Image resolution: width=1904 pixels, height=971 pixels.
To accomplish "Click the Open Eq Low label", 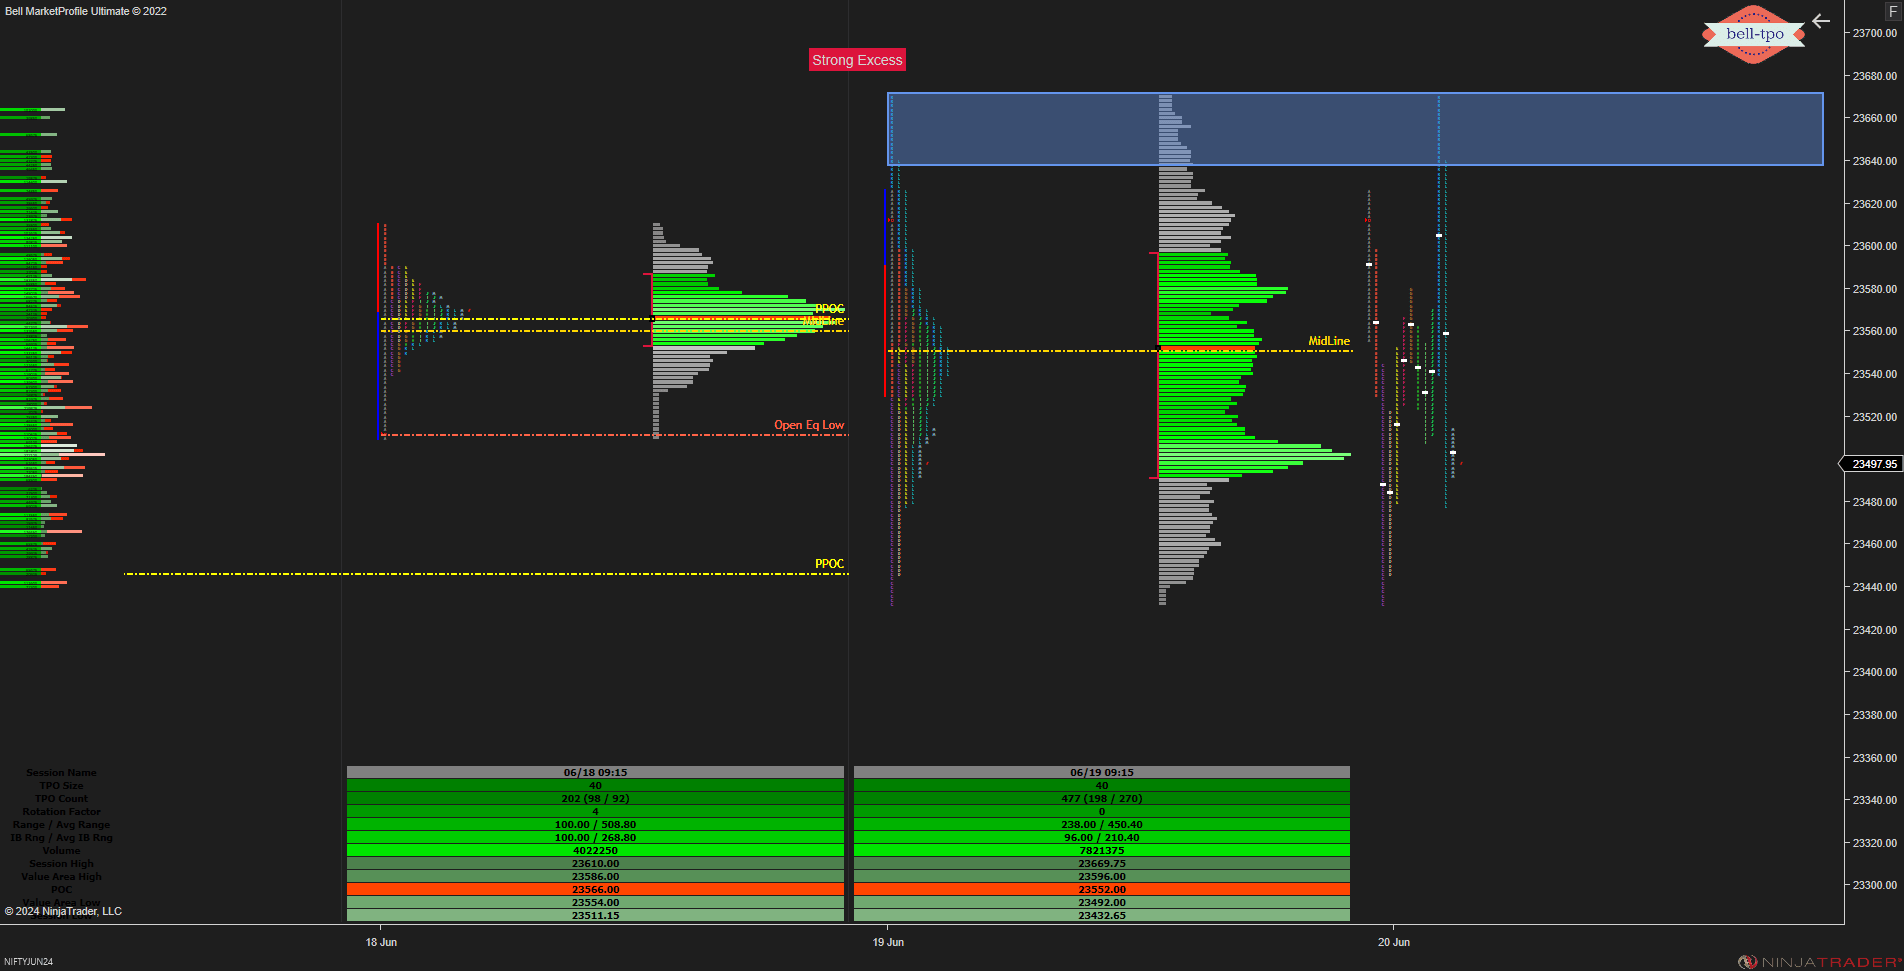I will (809, 425).
